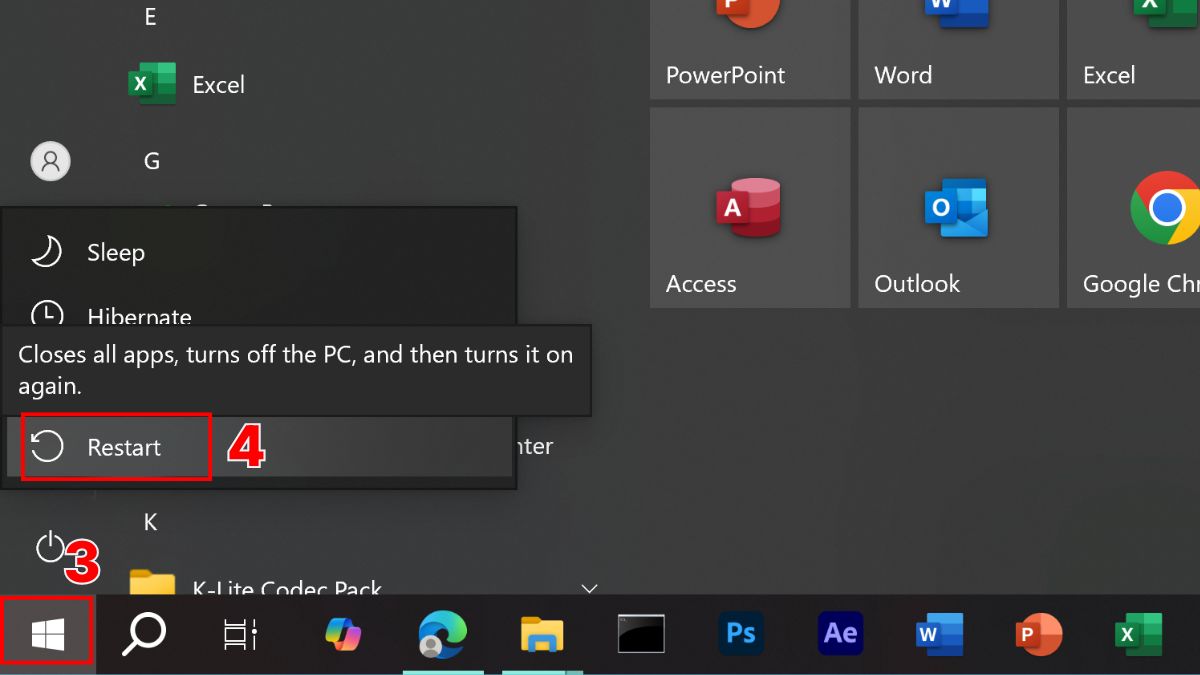Open Word from the taskbar
The image size is (1200, 675).
939,634
